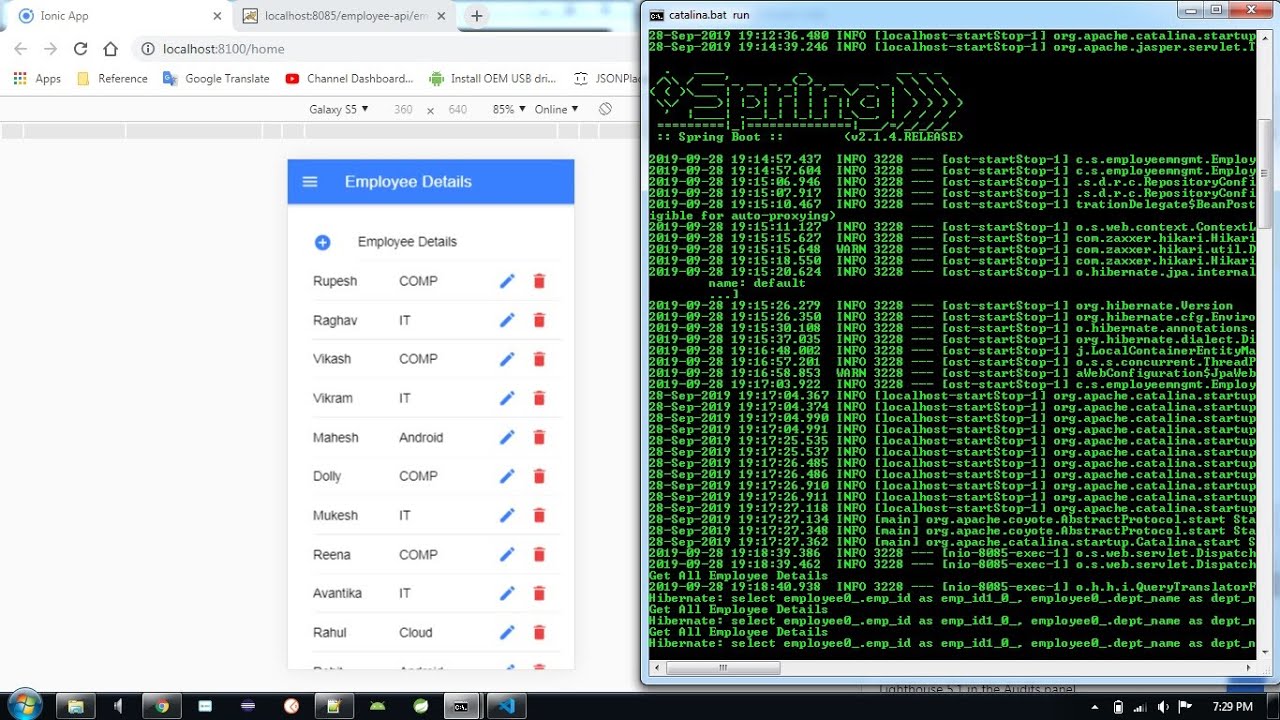Reload the page in Chrome
The image size is (1280, 720).
[x=80, y=49]
